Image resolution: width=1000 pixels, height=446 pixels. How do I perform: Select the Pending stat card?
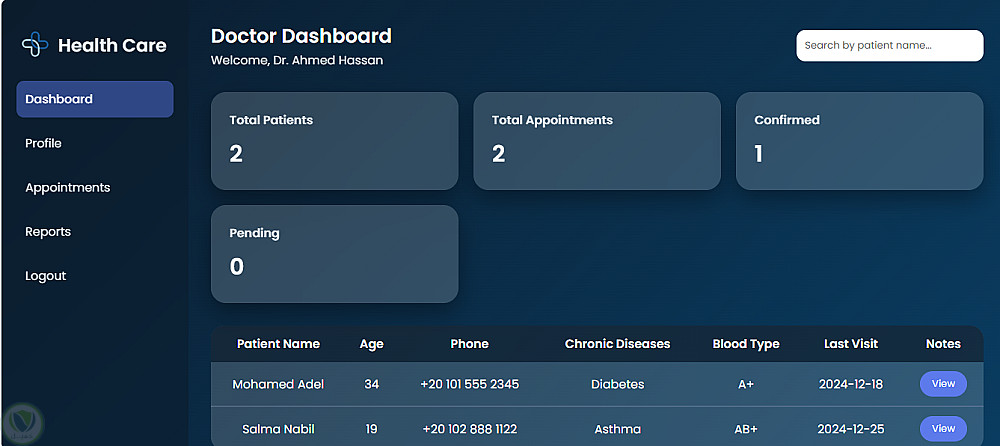click(334, 254)
